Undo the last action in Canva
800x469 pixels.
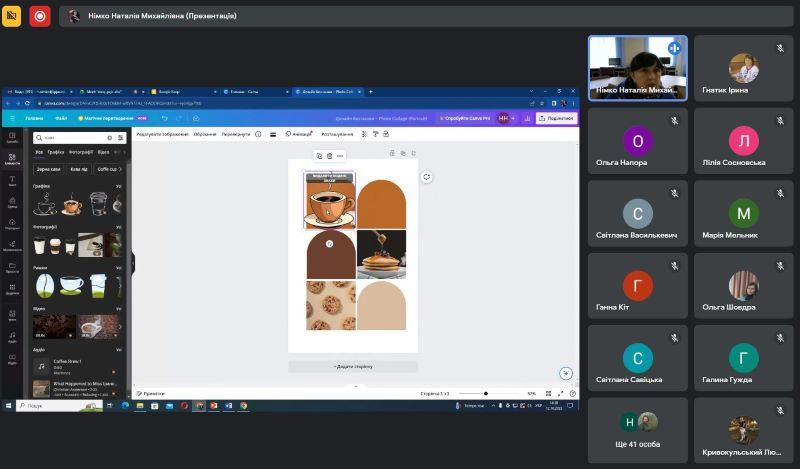[x=164, y=118]
